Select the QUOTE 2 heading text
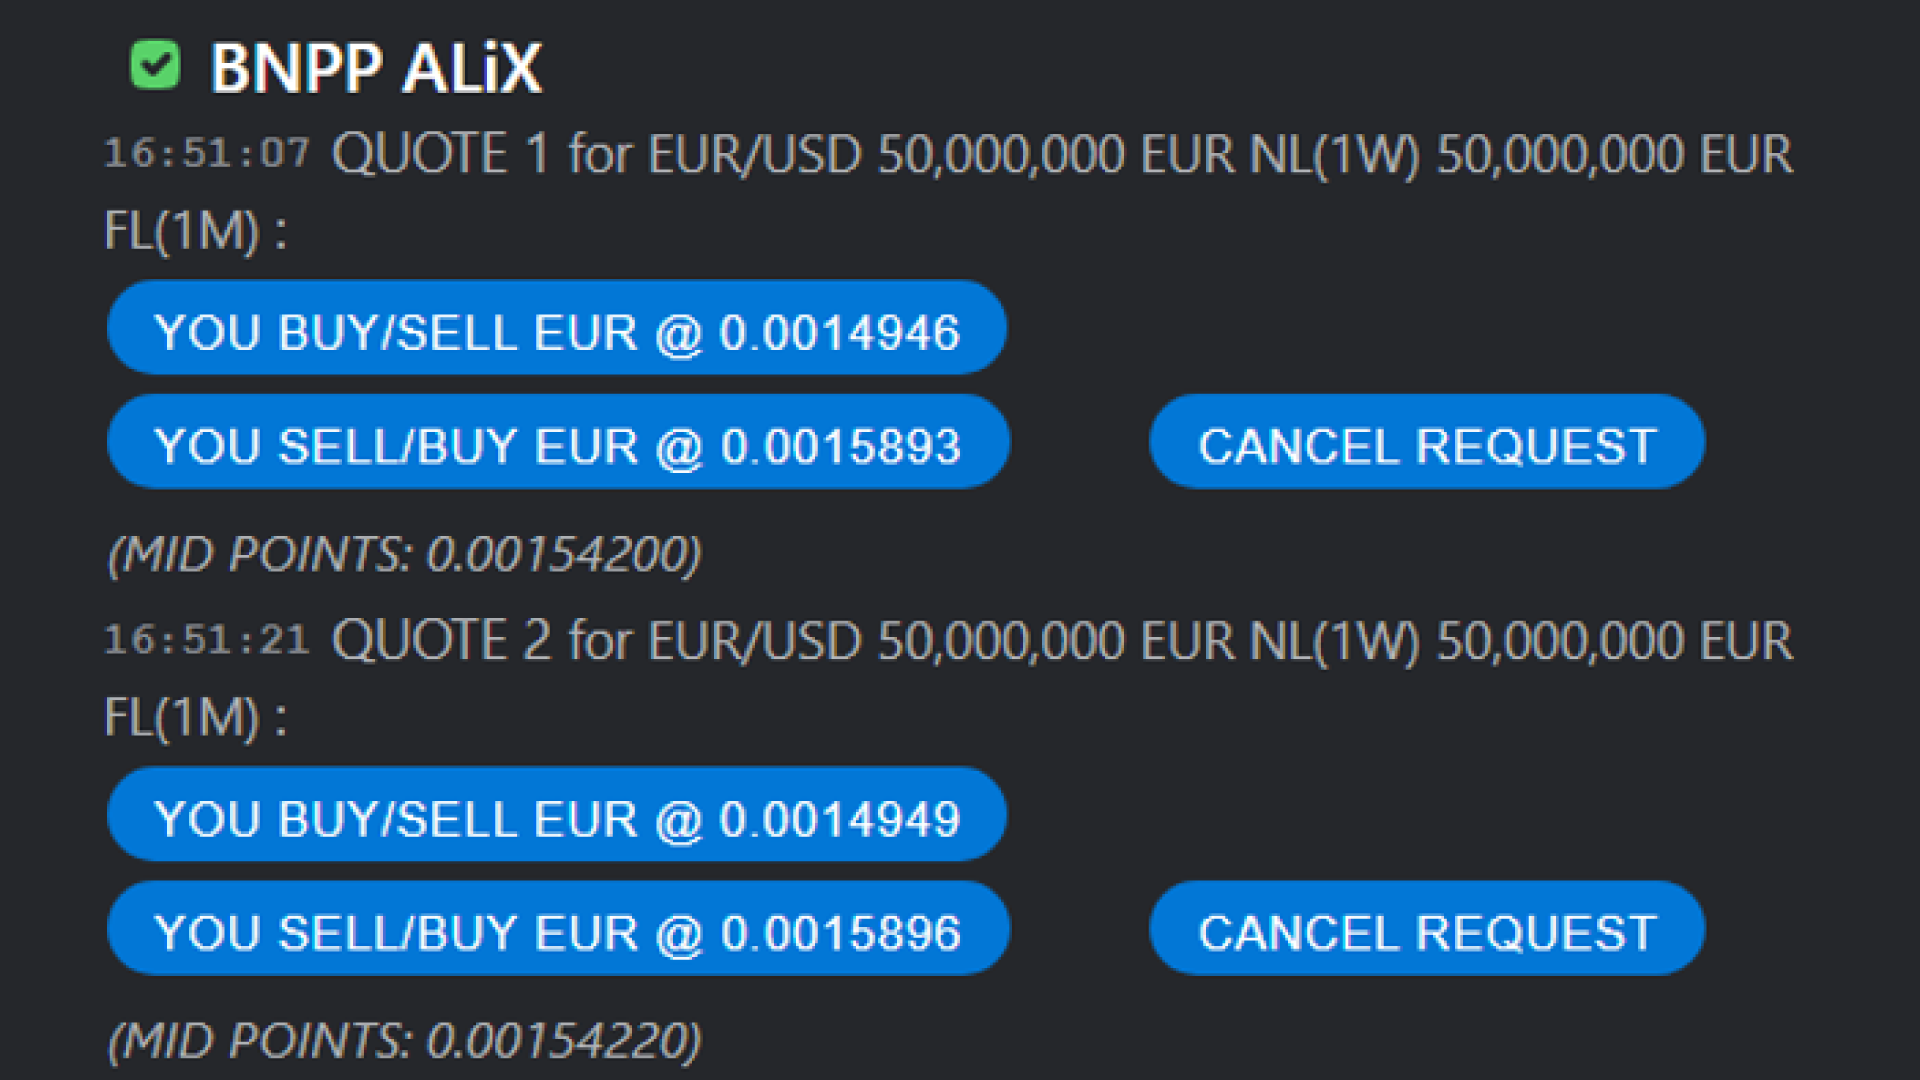Viewport: 1920px width, 1080px height. [x=440, y=640]
